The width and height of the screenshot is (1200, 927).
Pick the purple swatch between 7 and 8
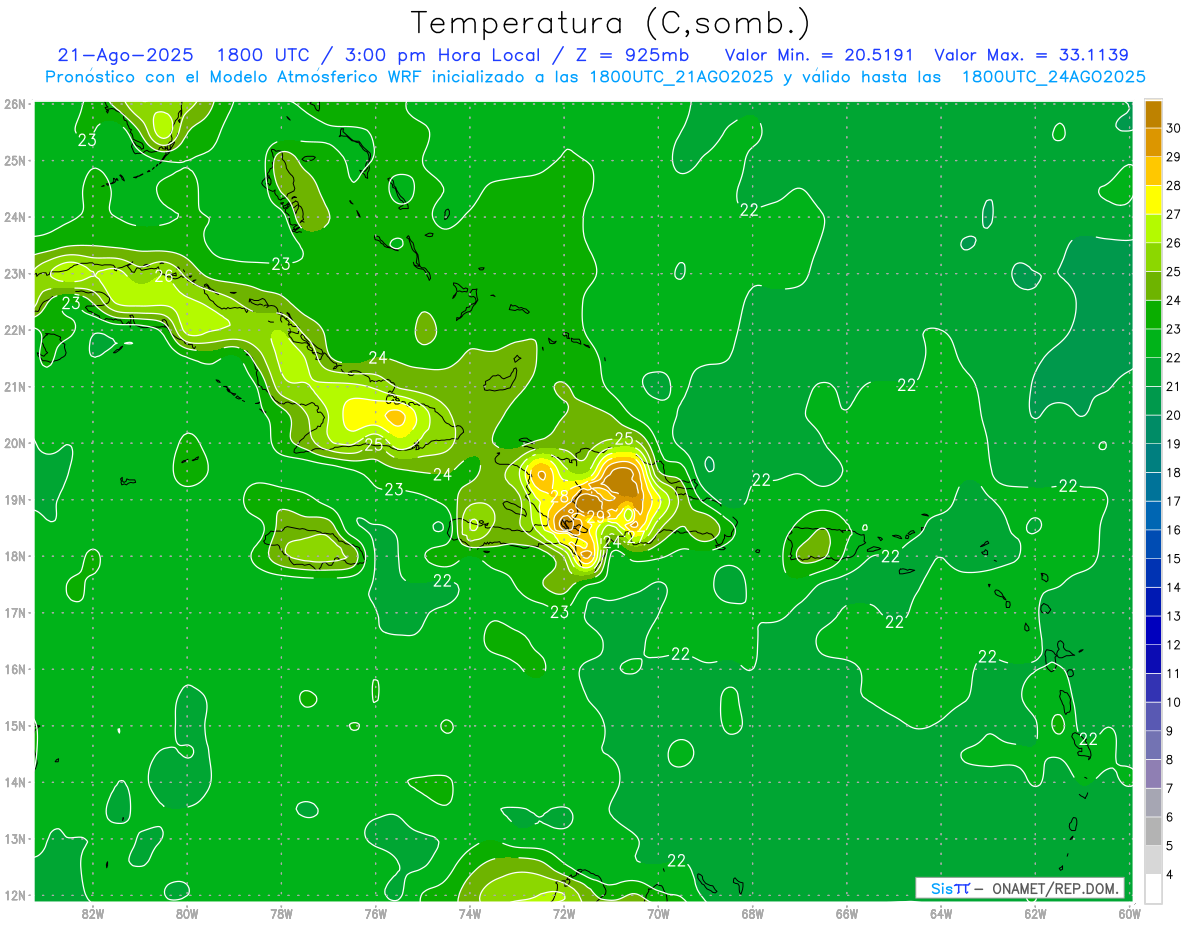coord(1153,774)
